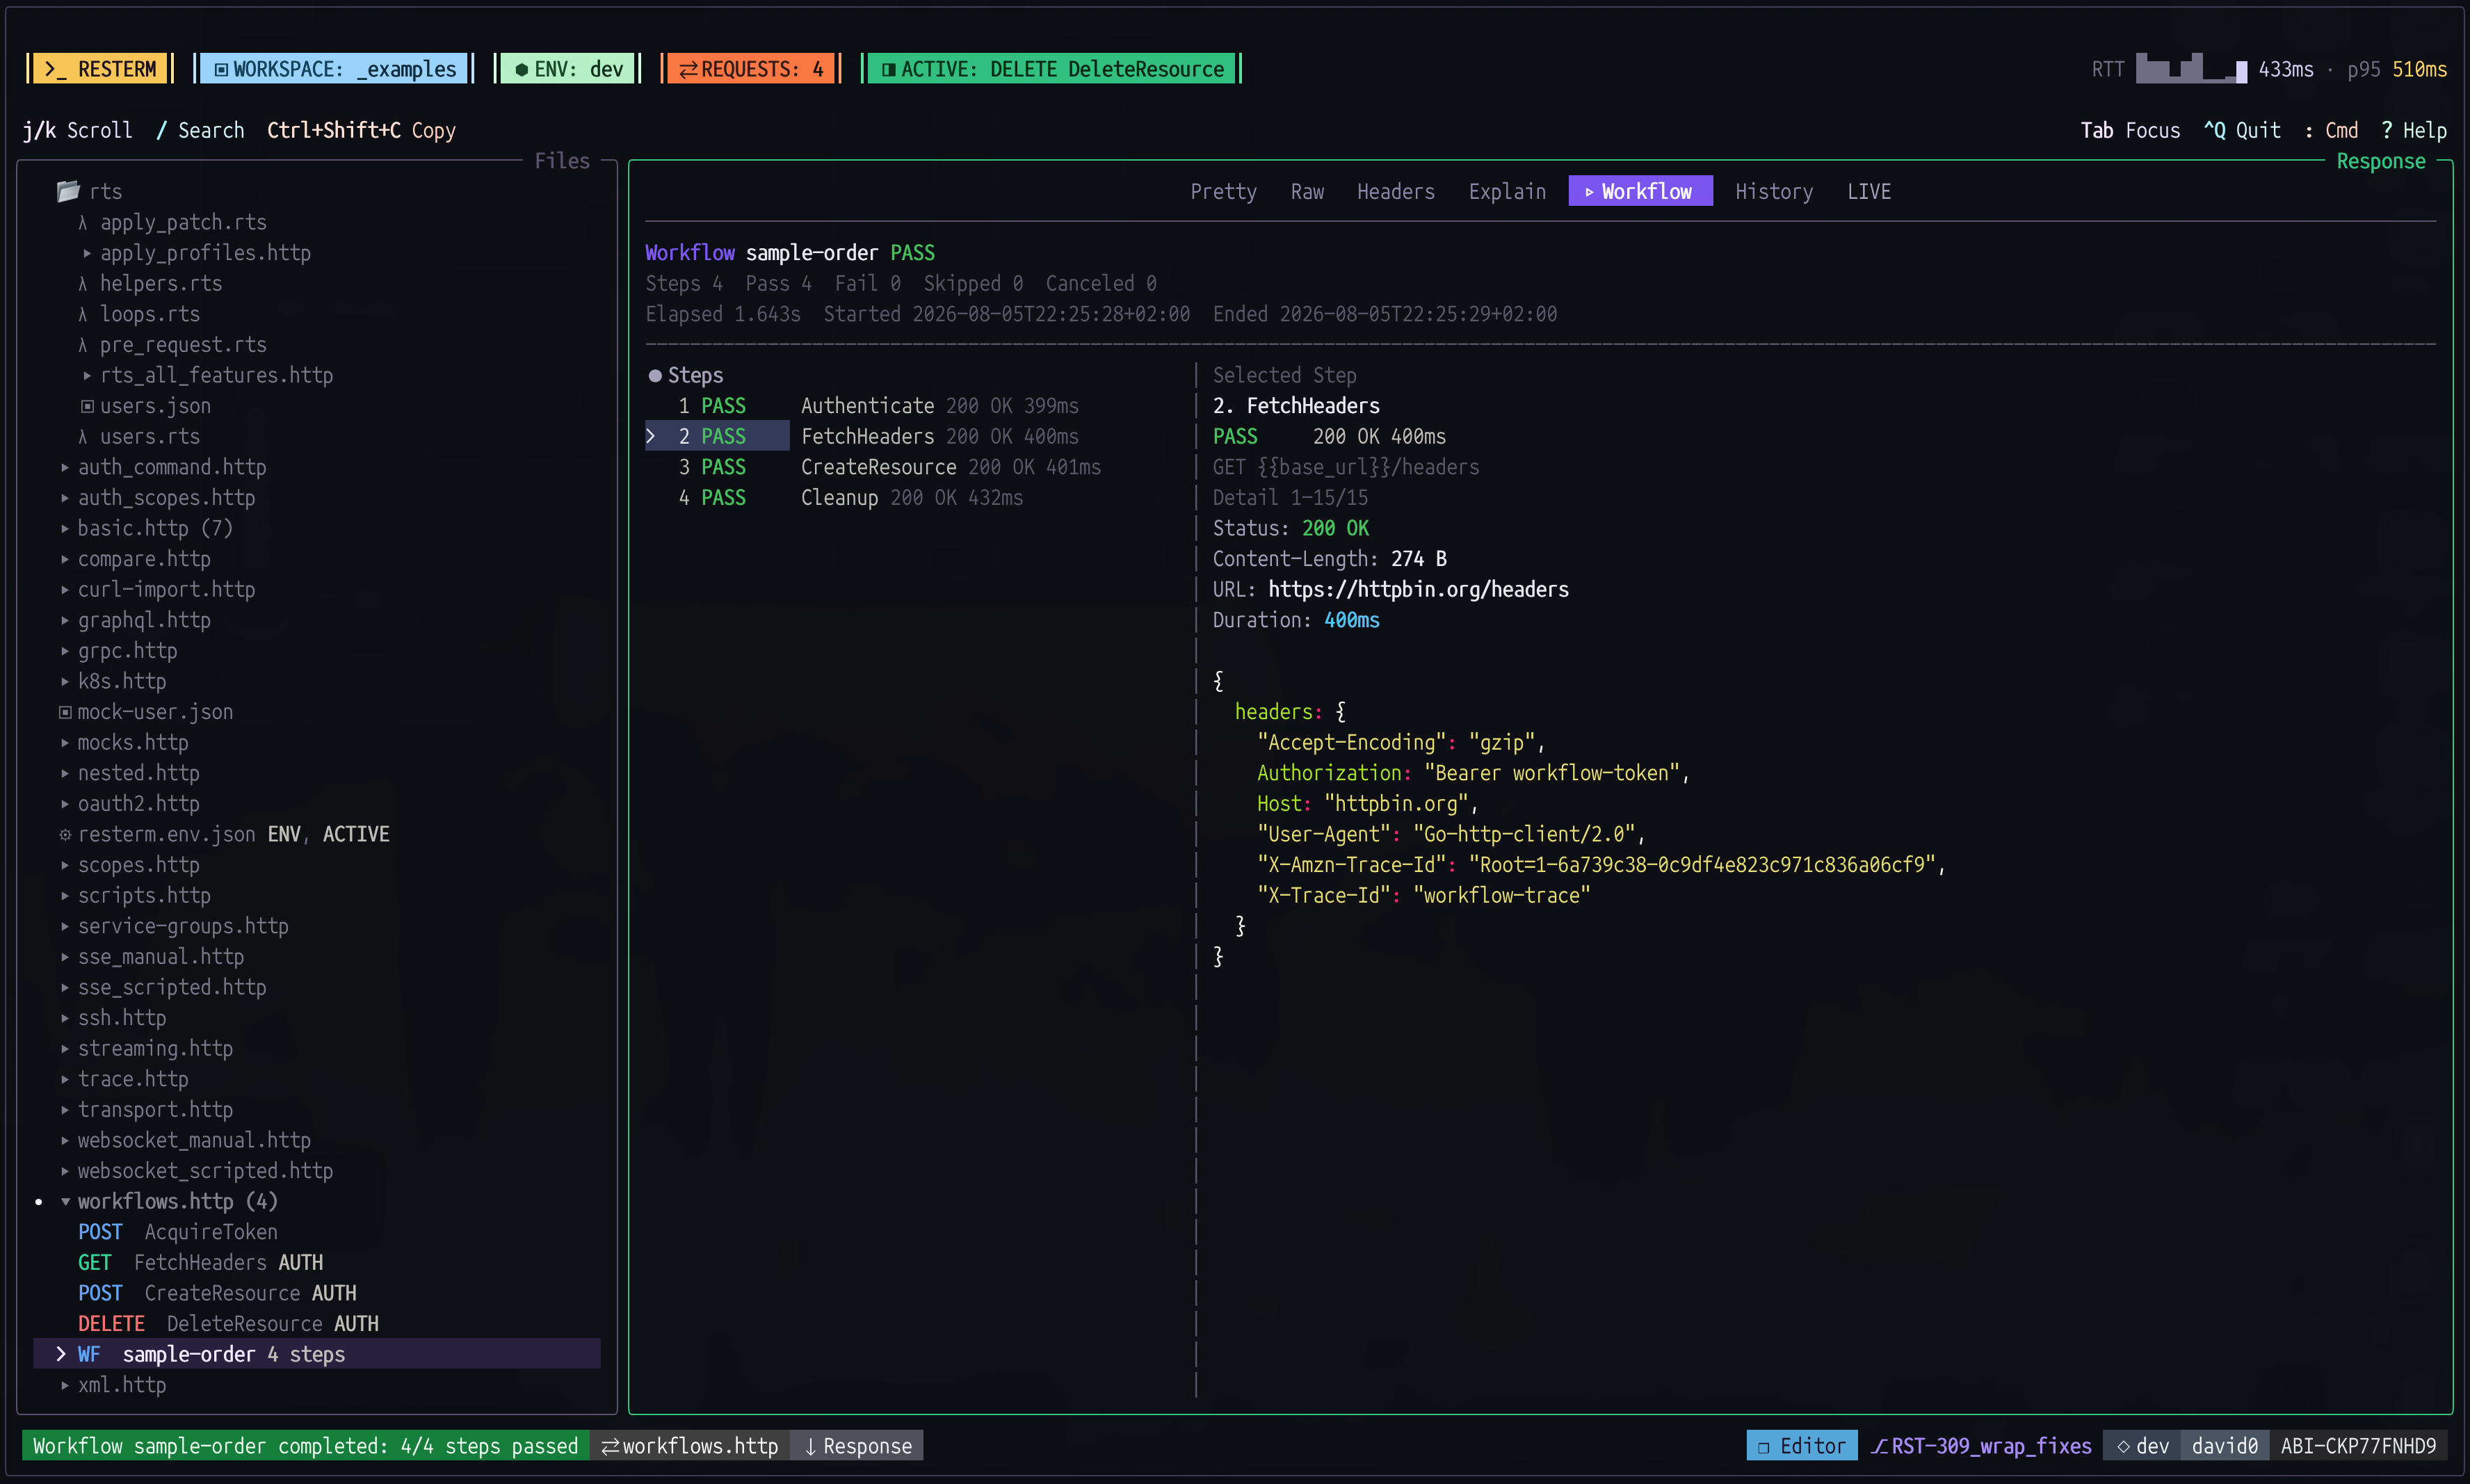Select DELETE DeleteResource AUTH request
2470x1484 pixels.
228,1324
